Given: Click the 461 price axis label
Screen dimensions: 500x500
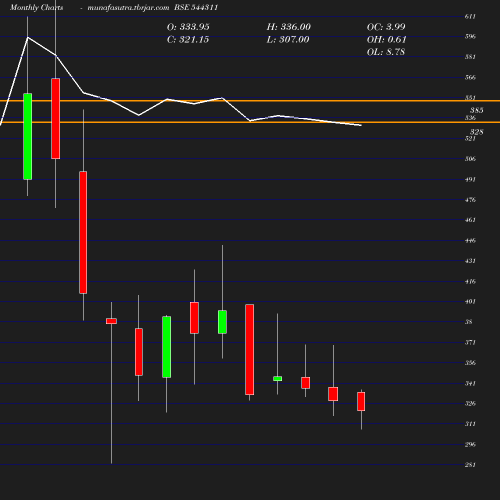Looking at the screenshot, I should pos(470,220).
